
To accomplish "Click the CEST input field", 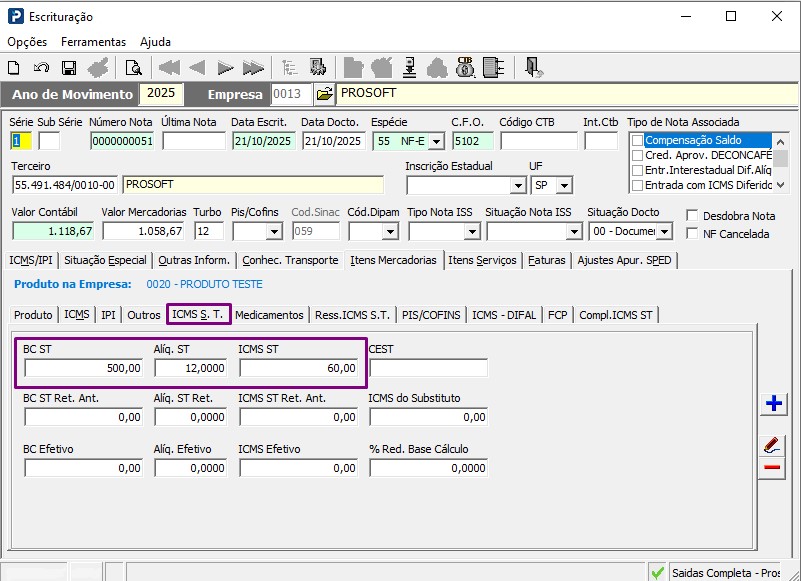I will [427, 368].
